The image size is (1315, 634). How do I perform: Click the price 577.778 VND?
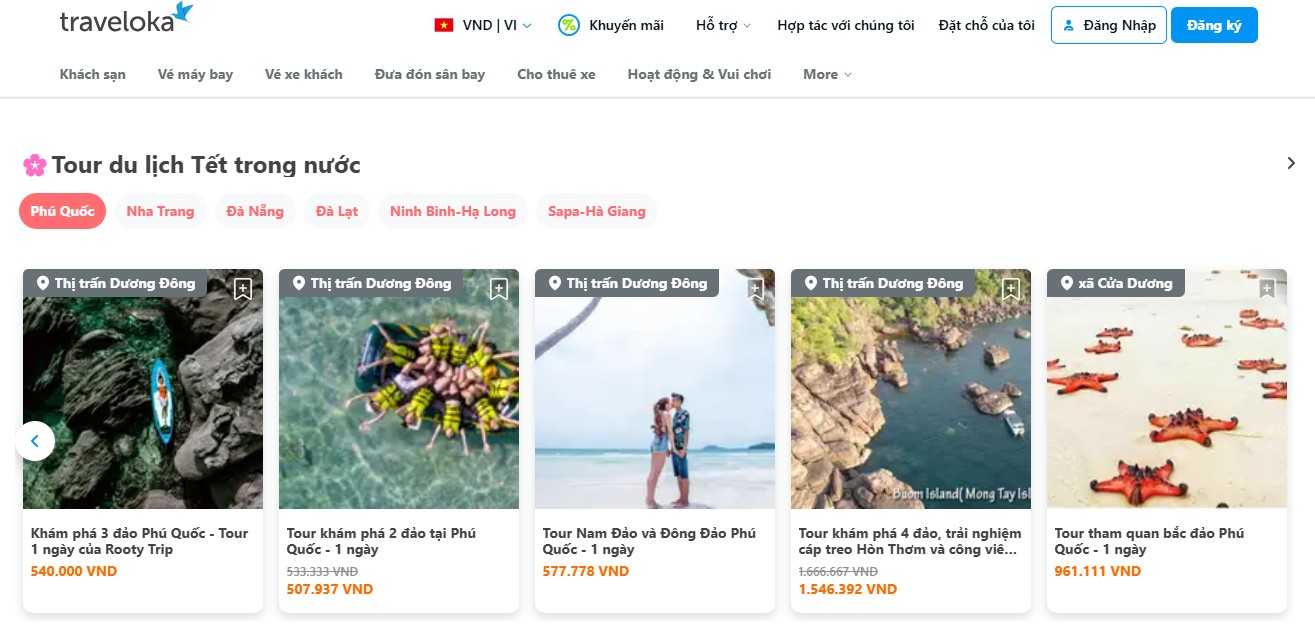pos(586,572)
